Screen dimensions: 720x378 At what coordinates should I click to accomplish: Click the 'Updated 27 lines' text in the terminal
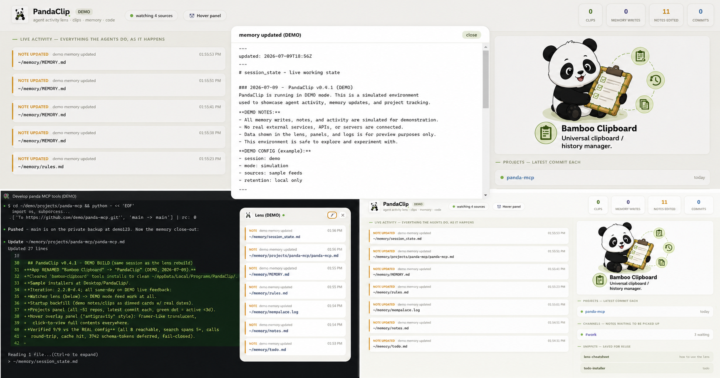click(27, 248)
